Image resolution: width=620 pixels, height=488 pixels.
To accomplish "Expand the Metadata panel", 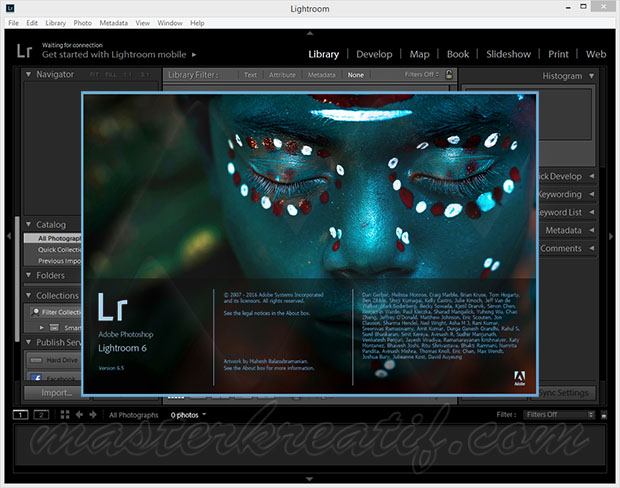I will tap(592, 230).
